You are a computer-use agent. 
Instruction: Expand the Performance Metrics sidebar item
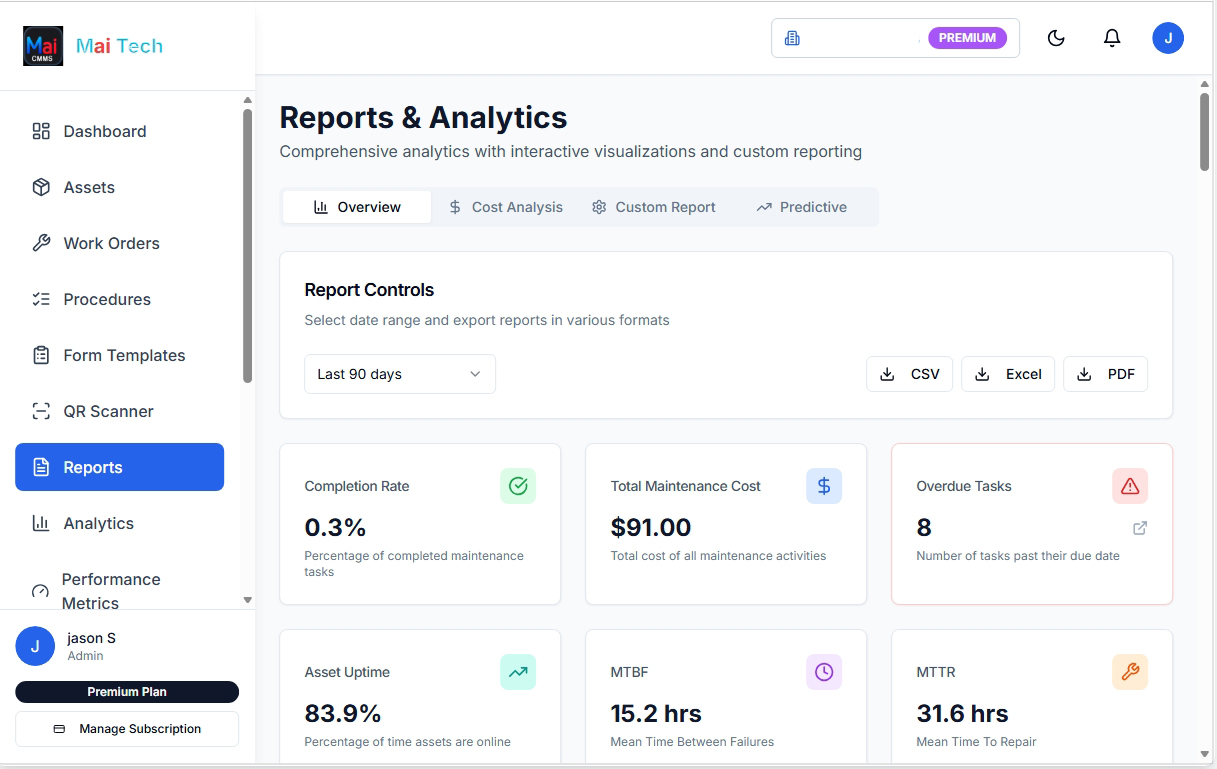(110, 590)
